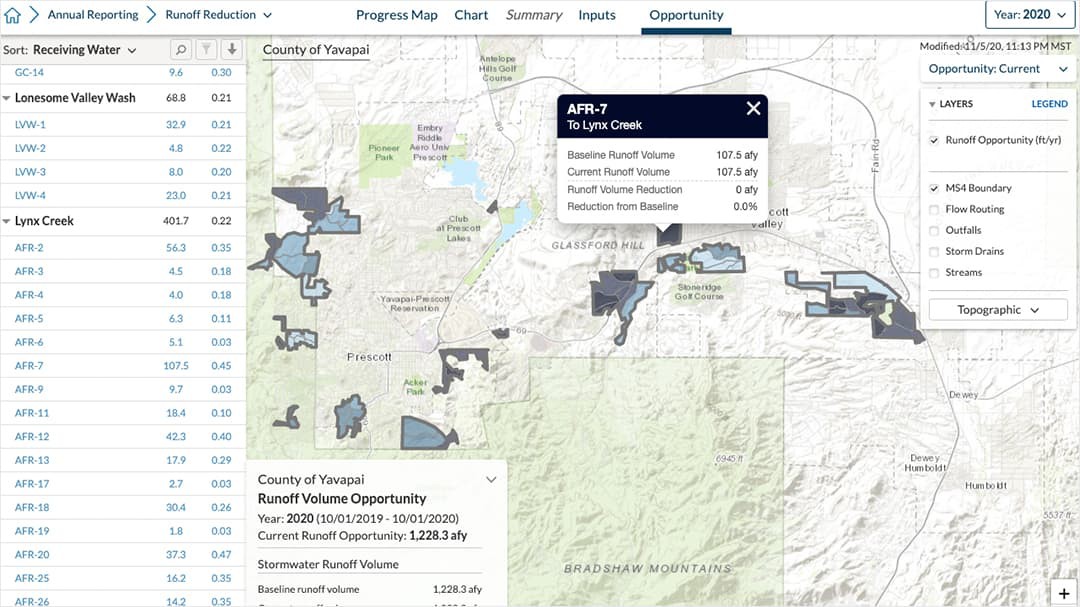
Task: Select catchment AFR-9
Action: [123, 389]
